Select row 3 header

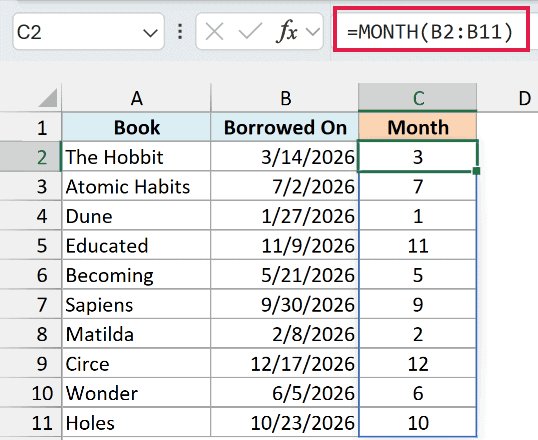coord(31,186)
